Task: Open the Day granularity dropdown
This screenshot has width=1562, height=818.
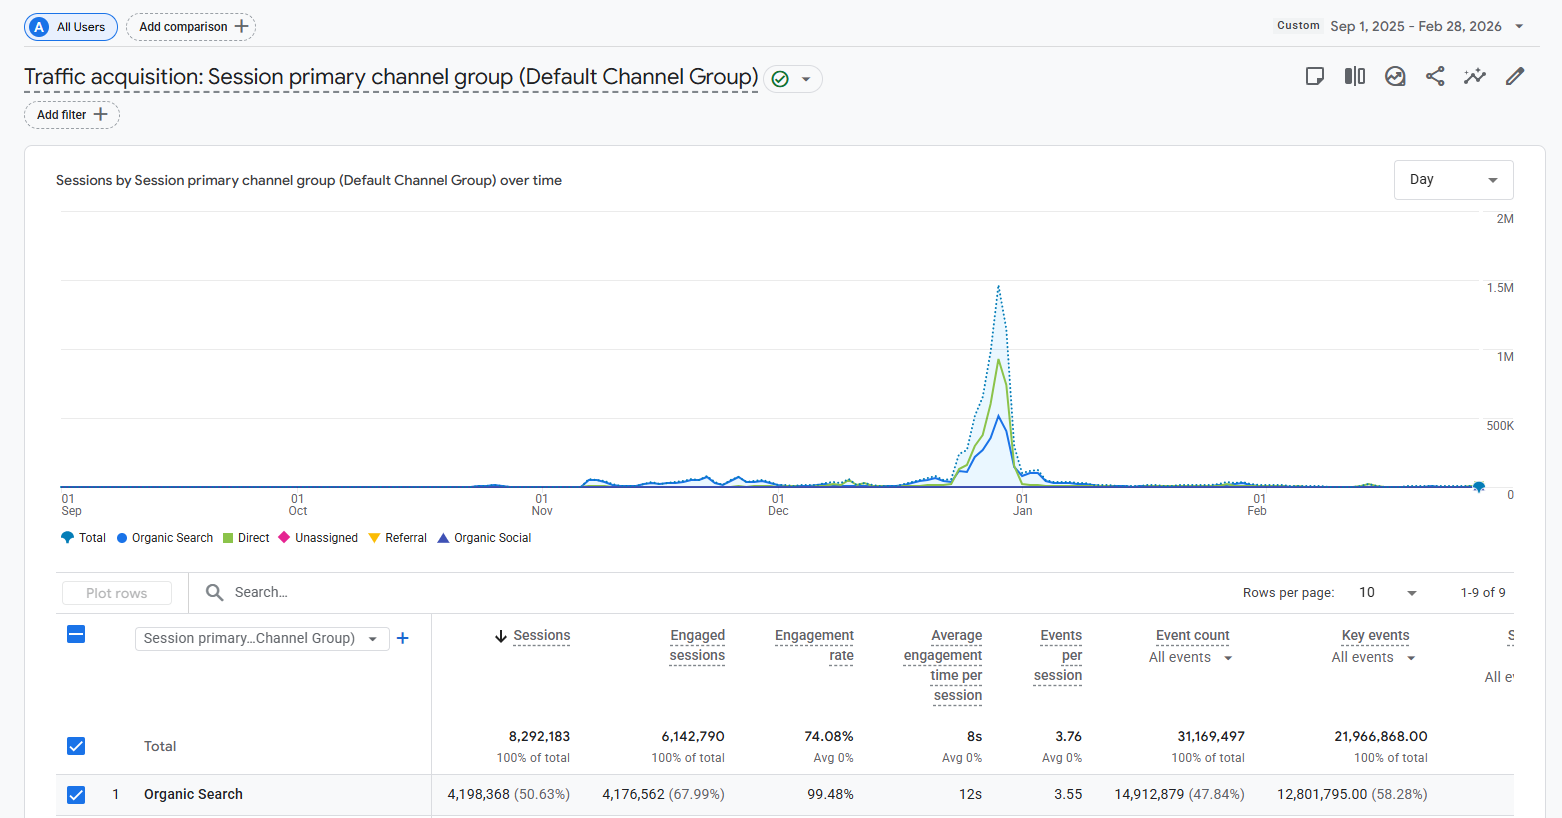Action: tap(1453, 180)
